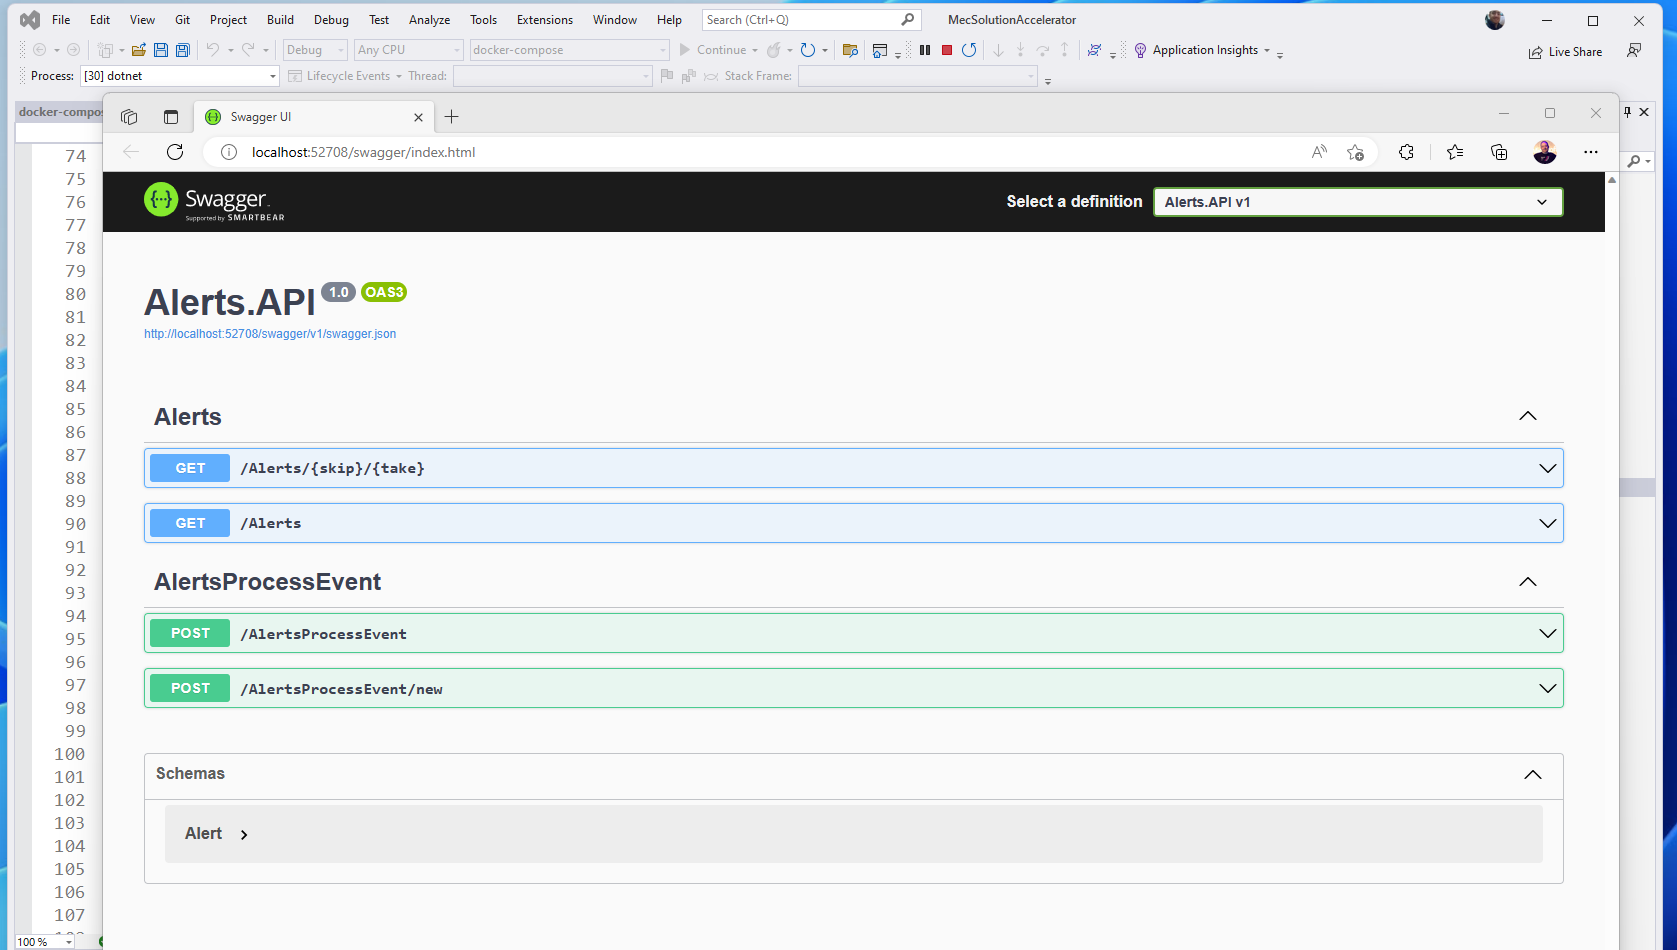Click the browser back arrow

coord(131,152)
